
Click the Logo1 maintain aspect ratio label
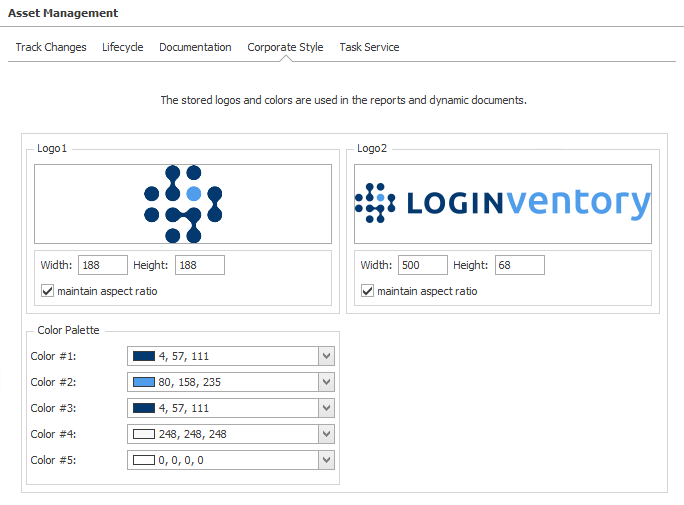pyautogui.click(x=107, y=291)
